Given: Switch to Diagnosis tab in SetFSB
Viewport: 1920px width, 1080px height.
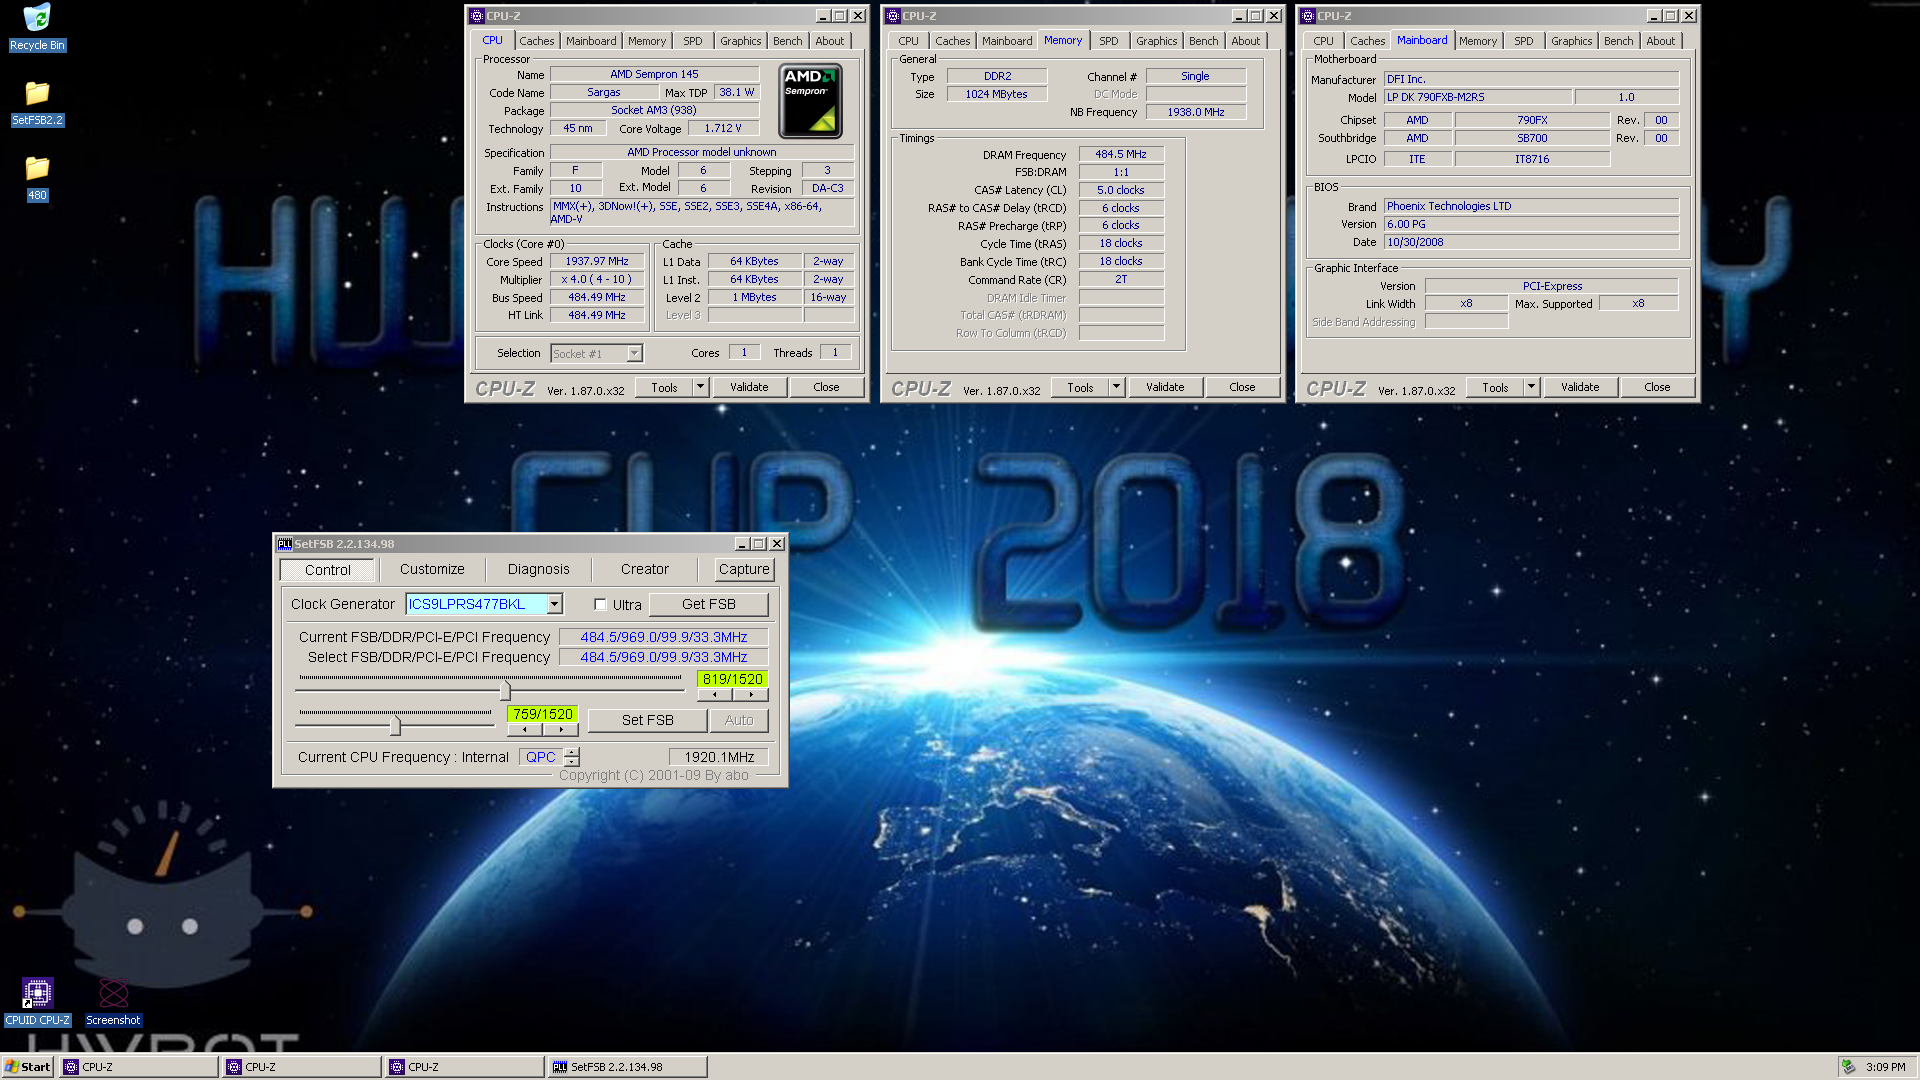Looking at the screenshot, I should [x=538, y=570].
